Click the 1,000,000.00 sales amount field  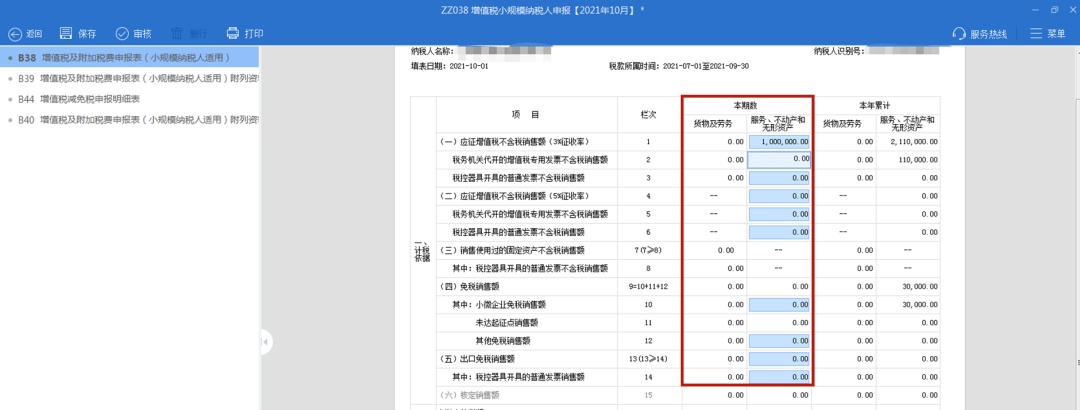[x=778, y=142]
